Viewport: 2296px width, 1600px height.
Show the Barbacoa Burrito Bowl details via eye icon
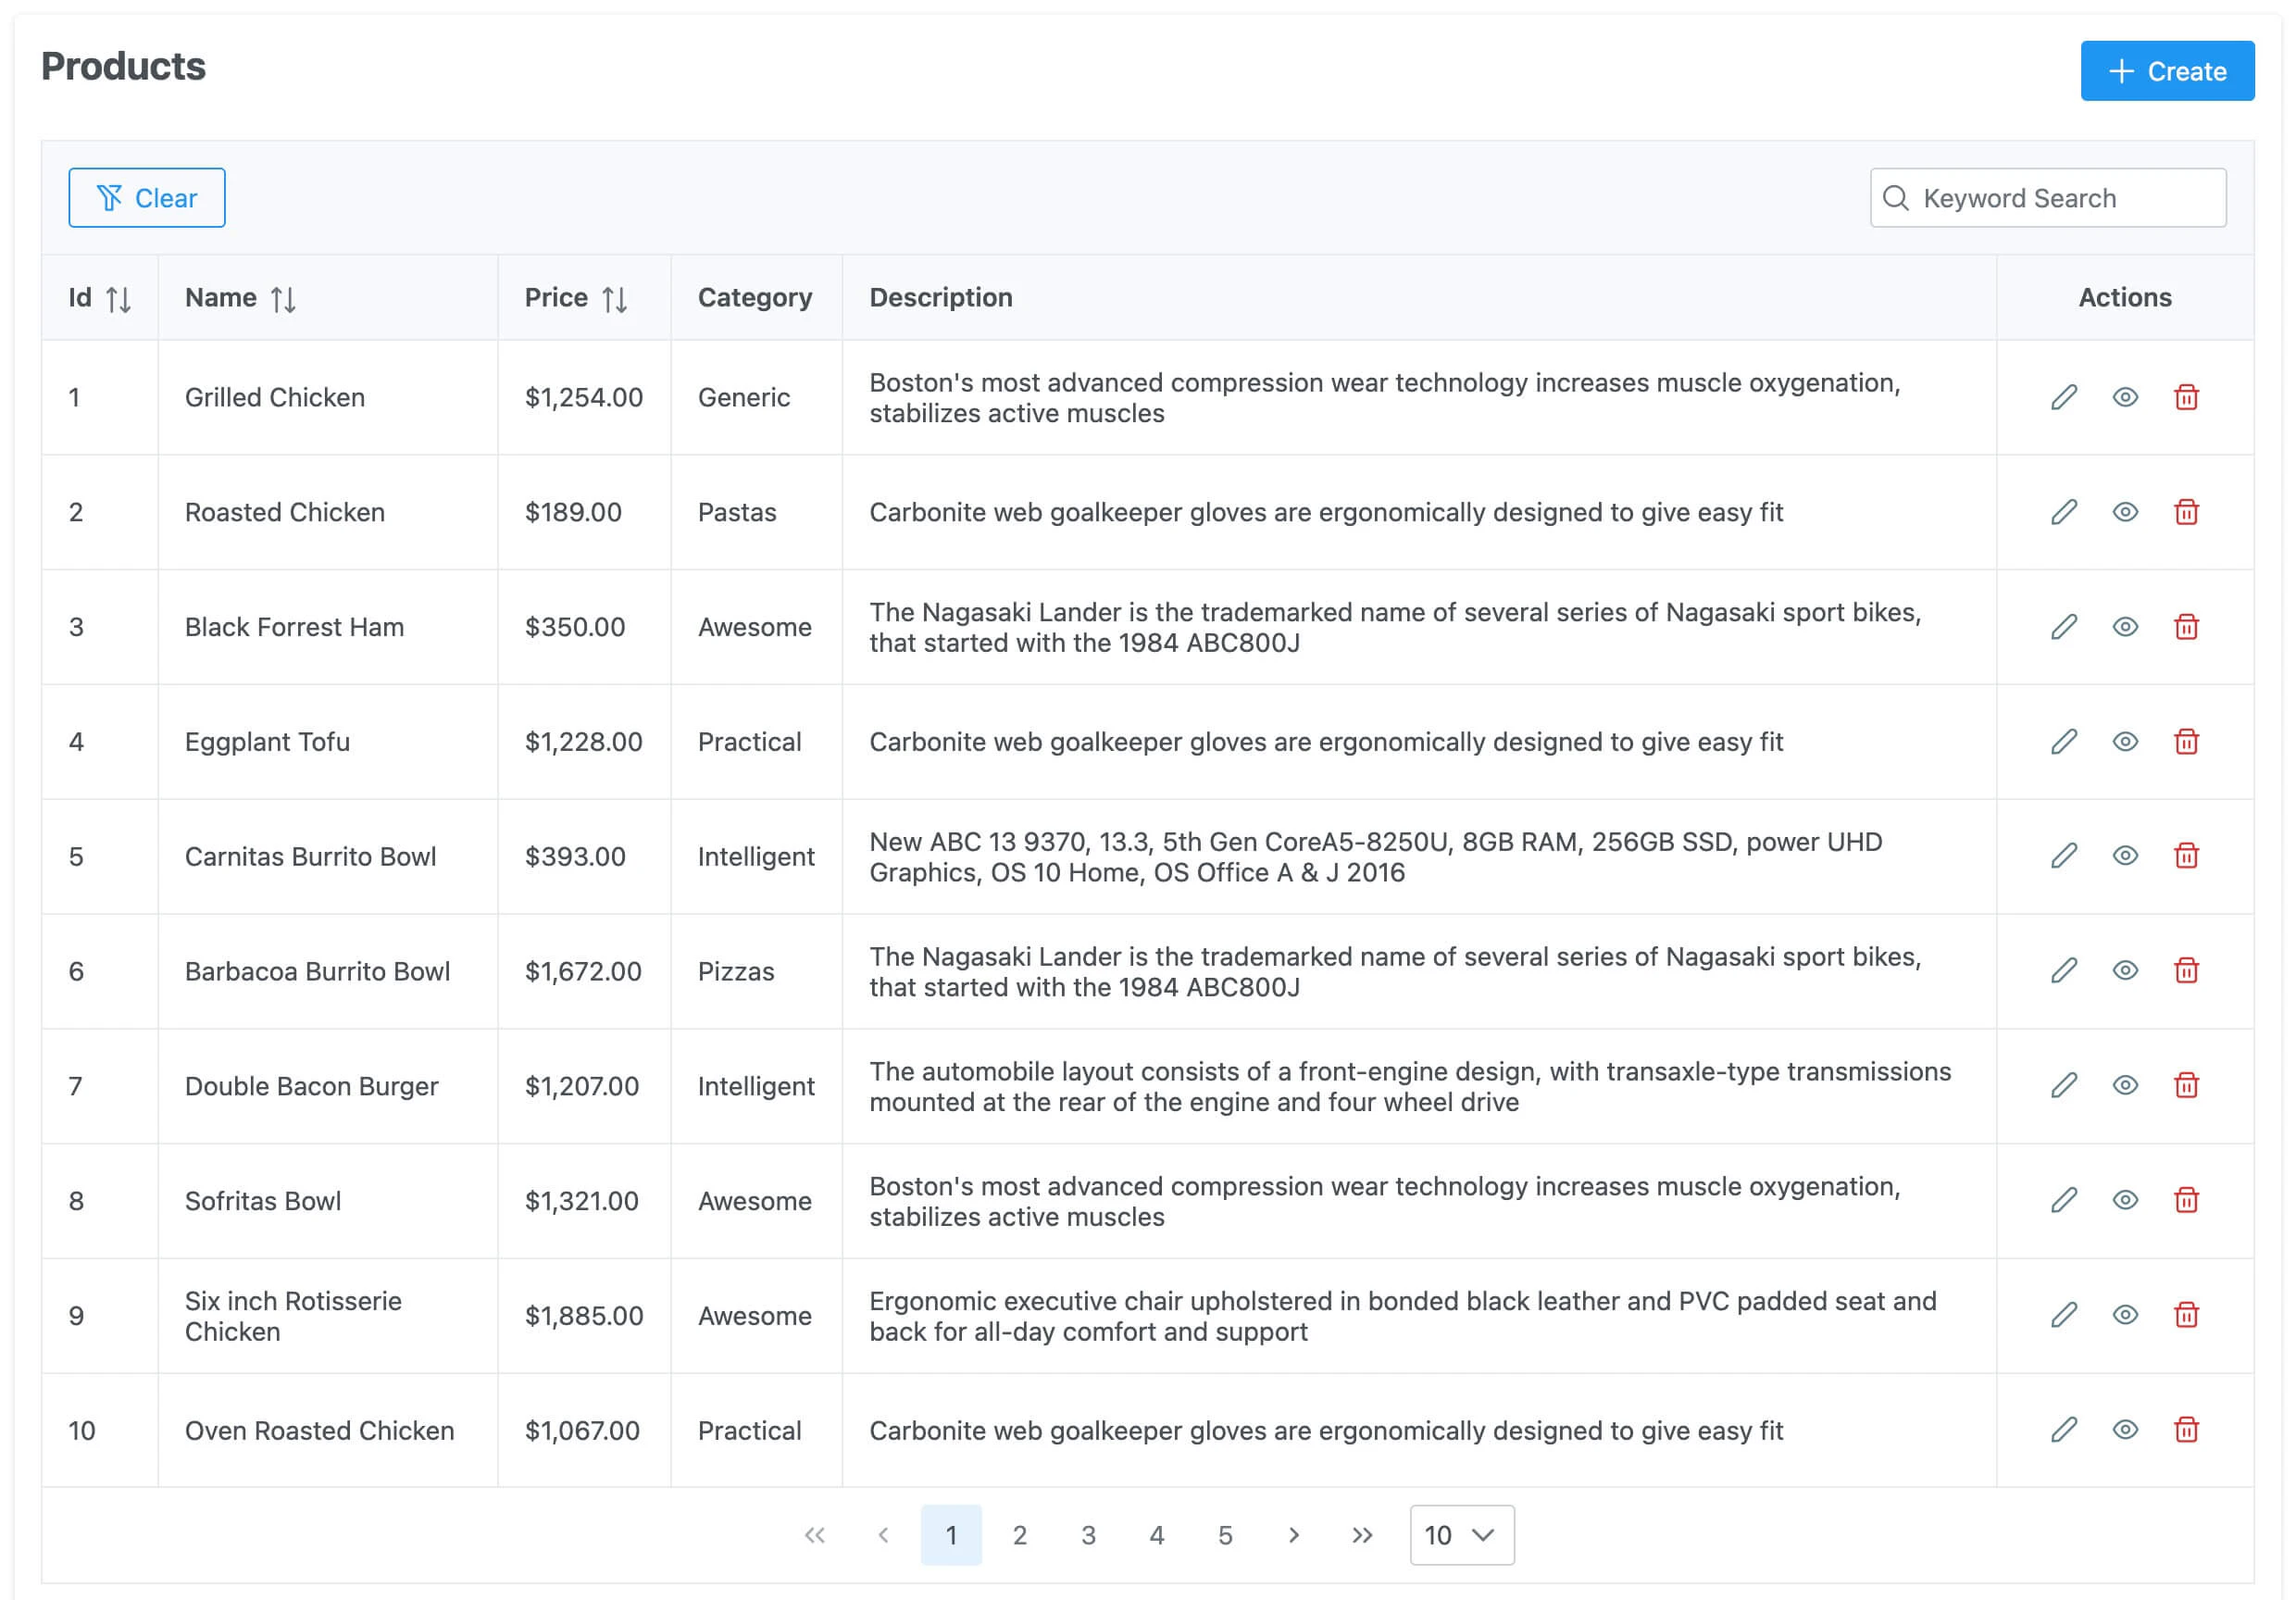coord(2124,971)
